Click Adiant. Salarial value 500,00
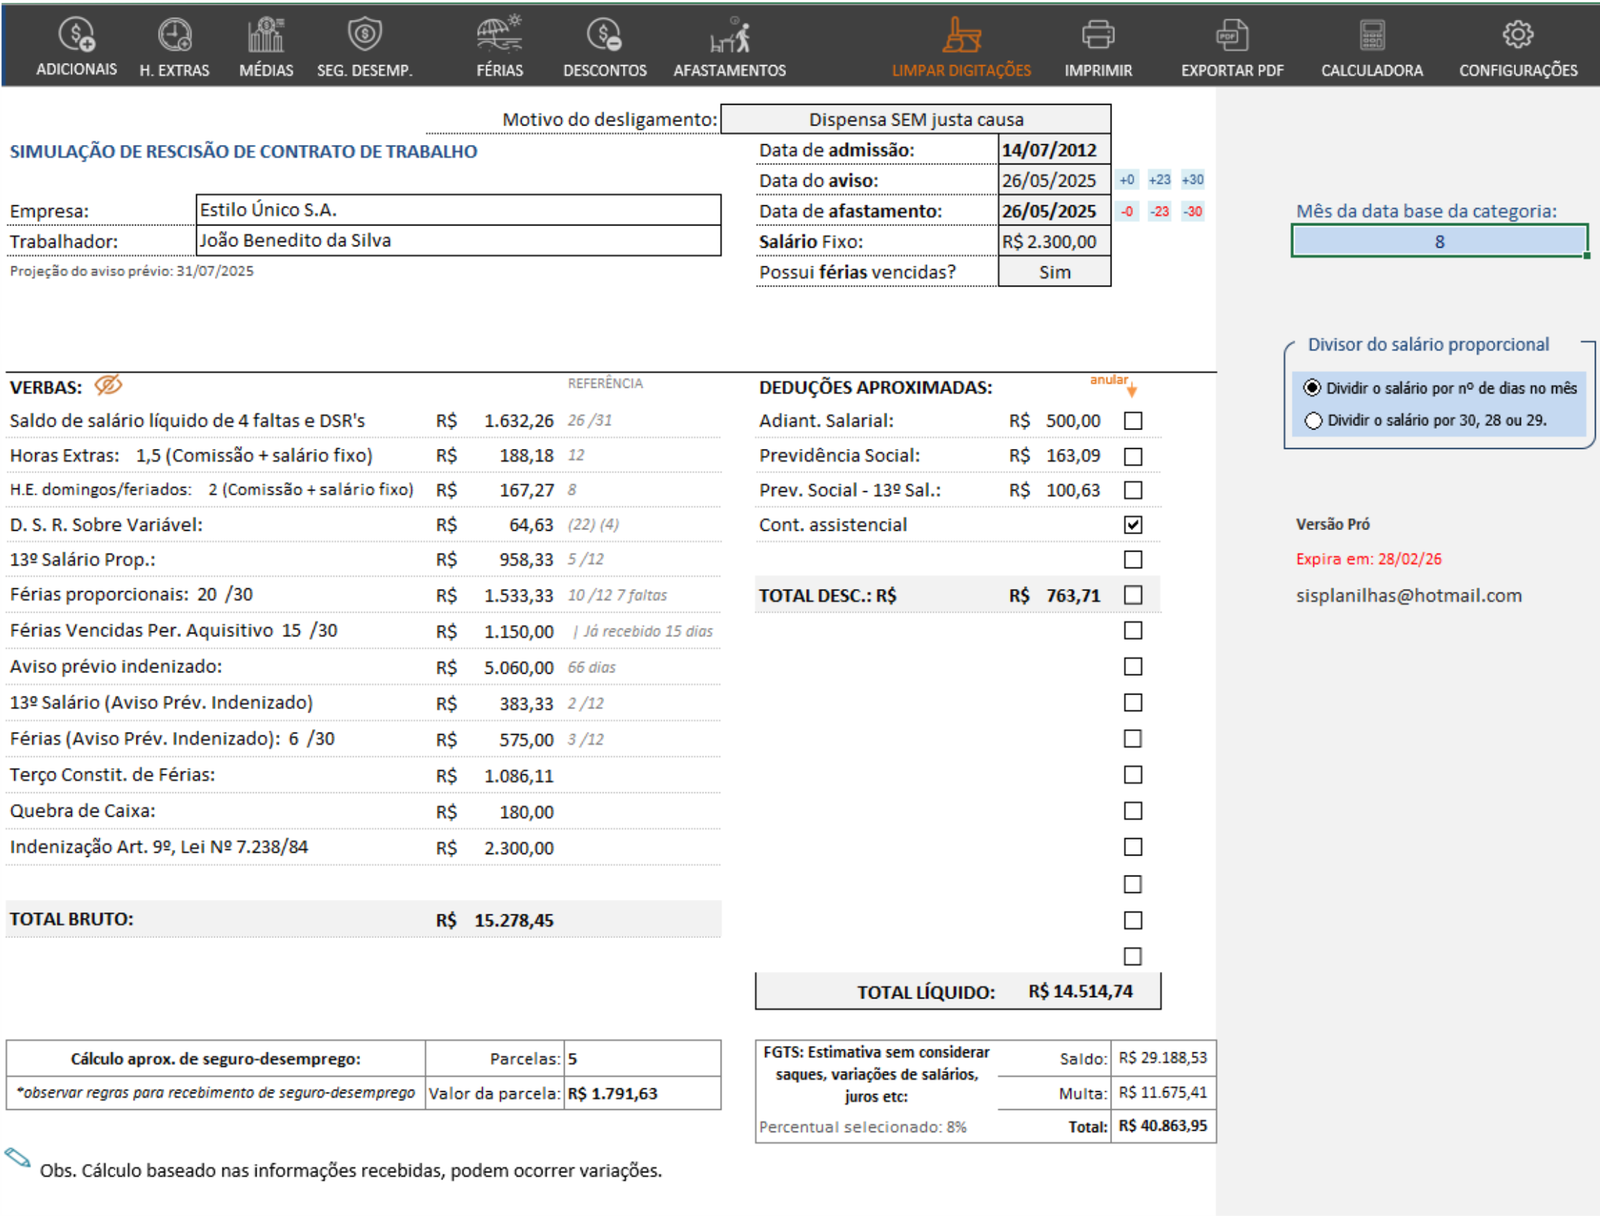This screenshot has height=1216, width=1600. point(1073,421)
